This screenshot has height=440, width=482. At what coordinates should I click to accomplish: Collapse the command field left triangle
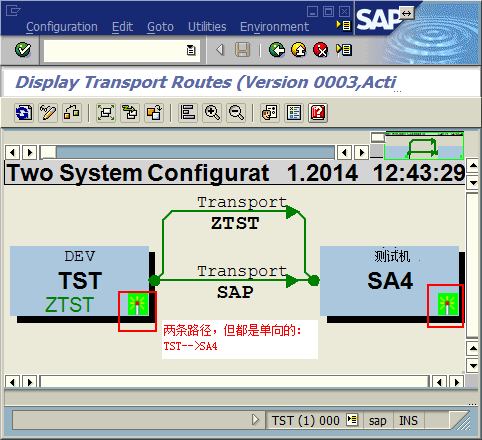click(x=219, y=50)
